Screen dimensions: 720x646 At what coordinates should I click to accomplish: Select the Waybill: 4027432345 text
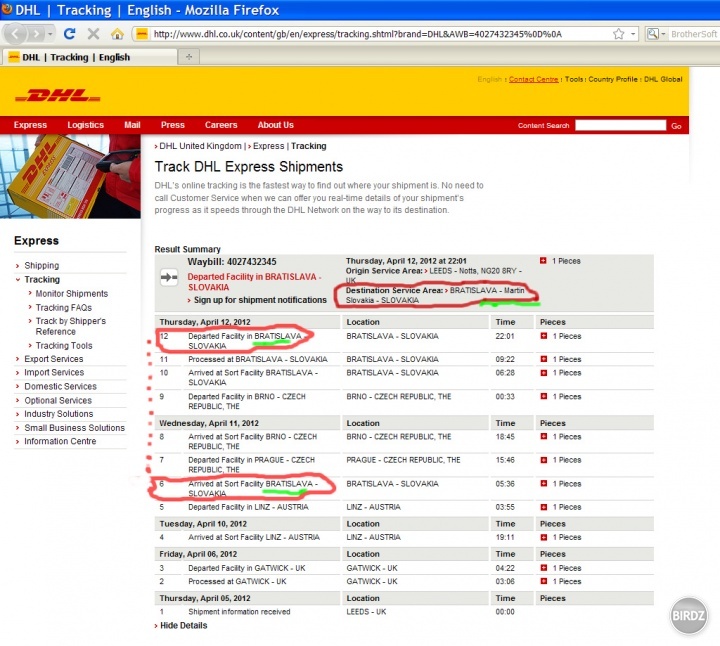[x=232, y=262]
